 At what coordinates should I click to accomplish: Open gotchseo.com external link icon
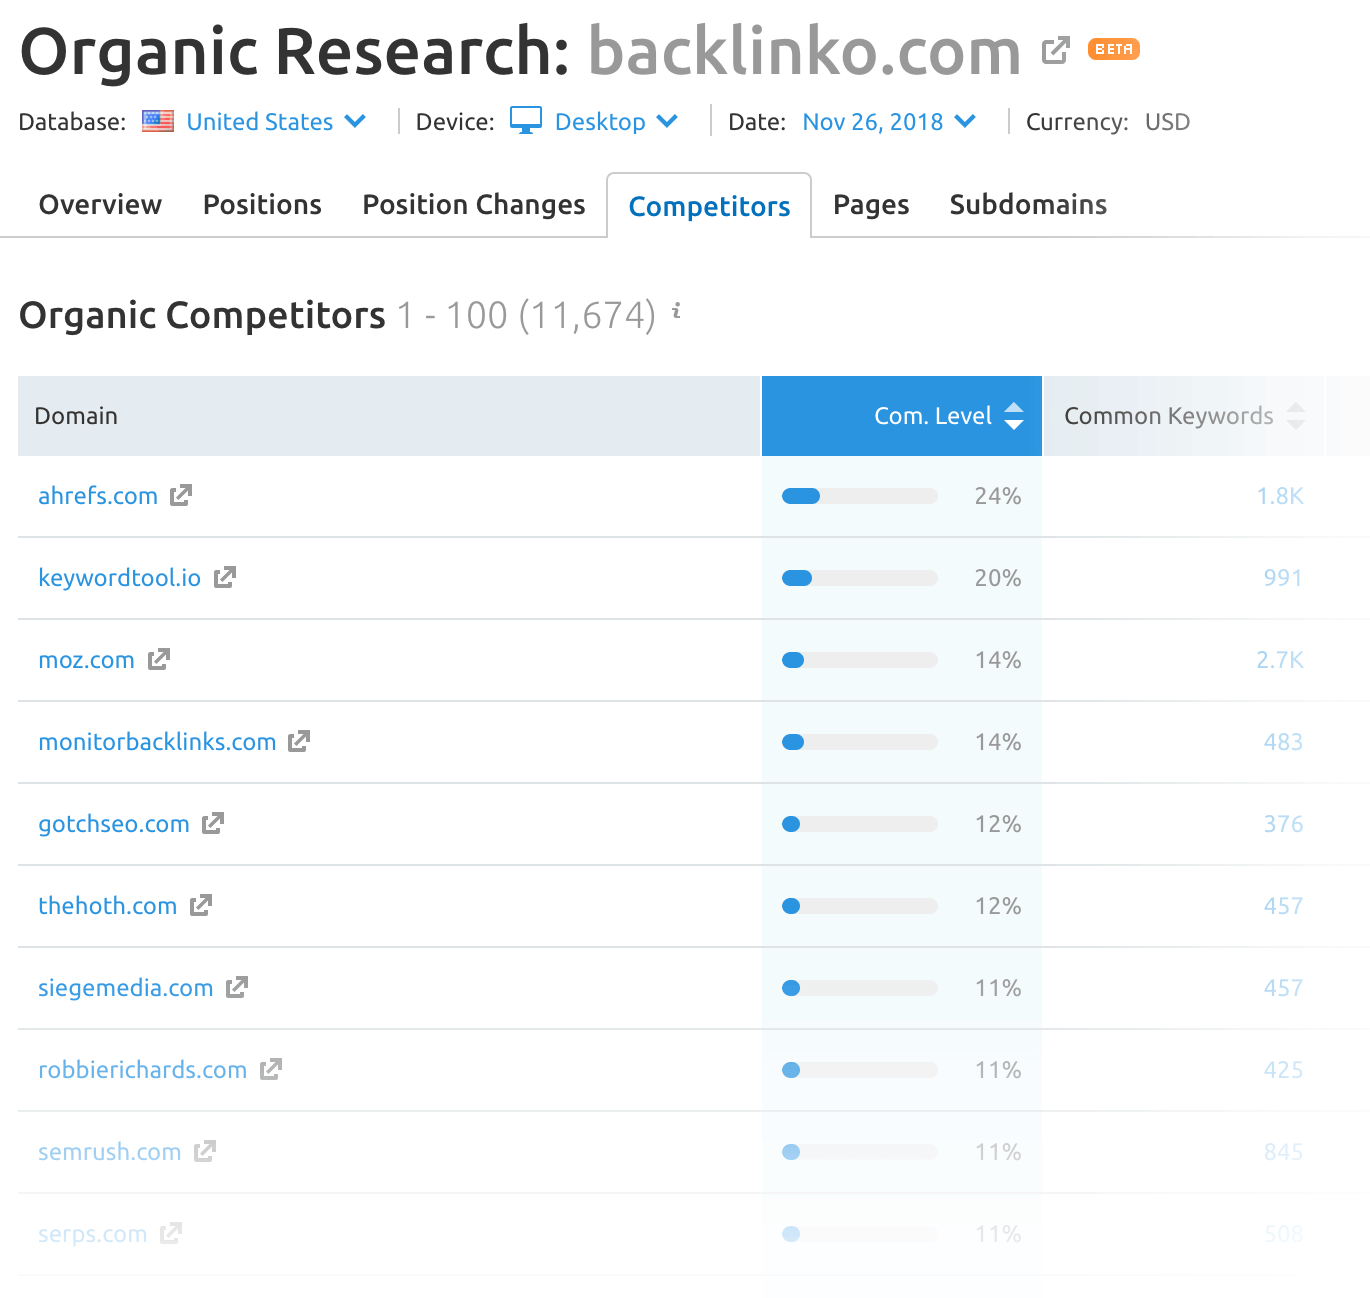(213, 823)
